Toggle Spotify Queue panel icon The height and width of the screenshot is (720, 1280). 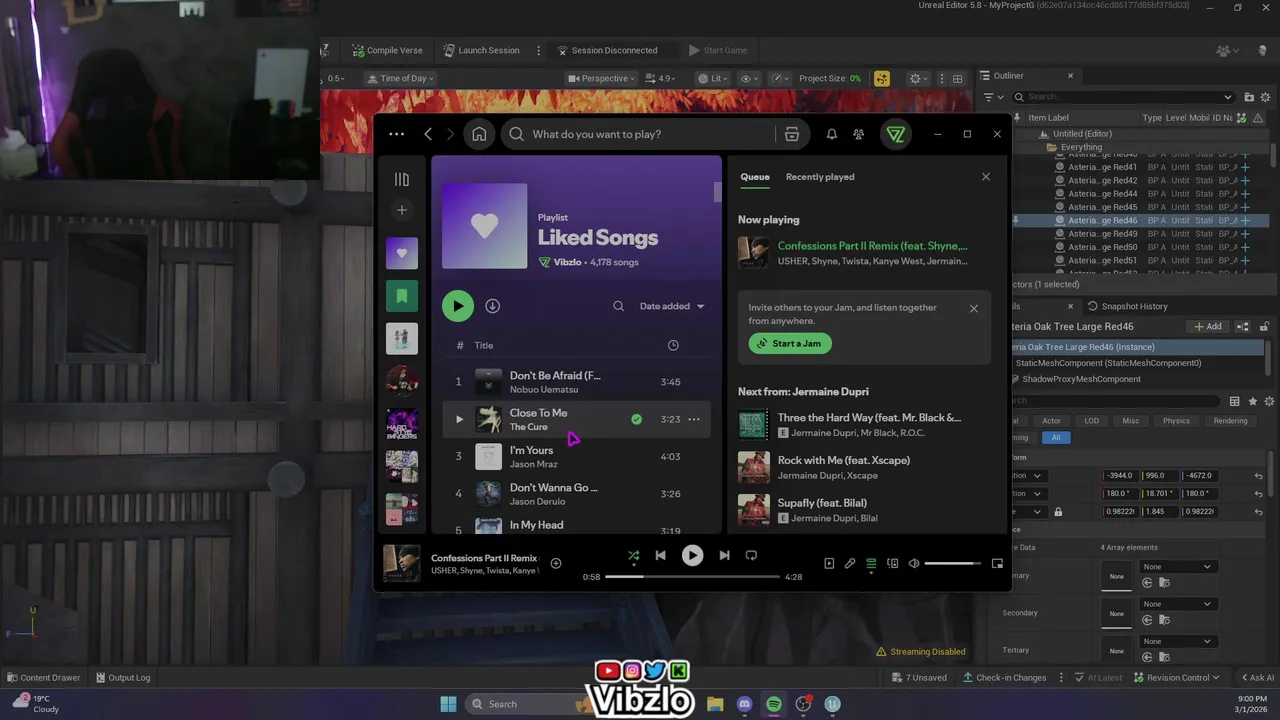[871, 563]
